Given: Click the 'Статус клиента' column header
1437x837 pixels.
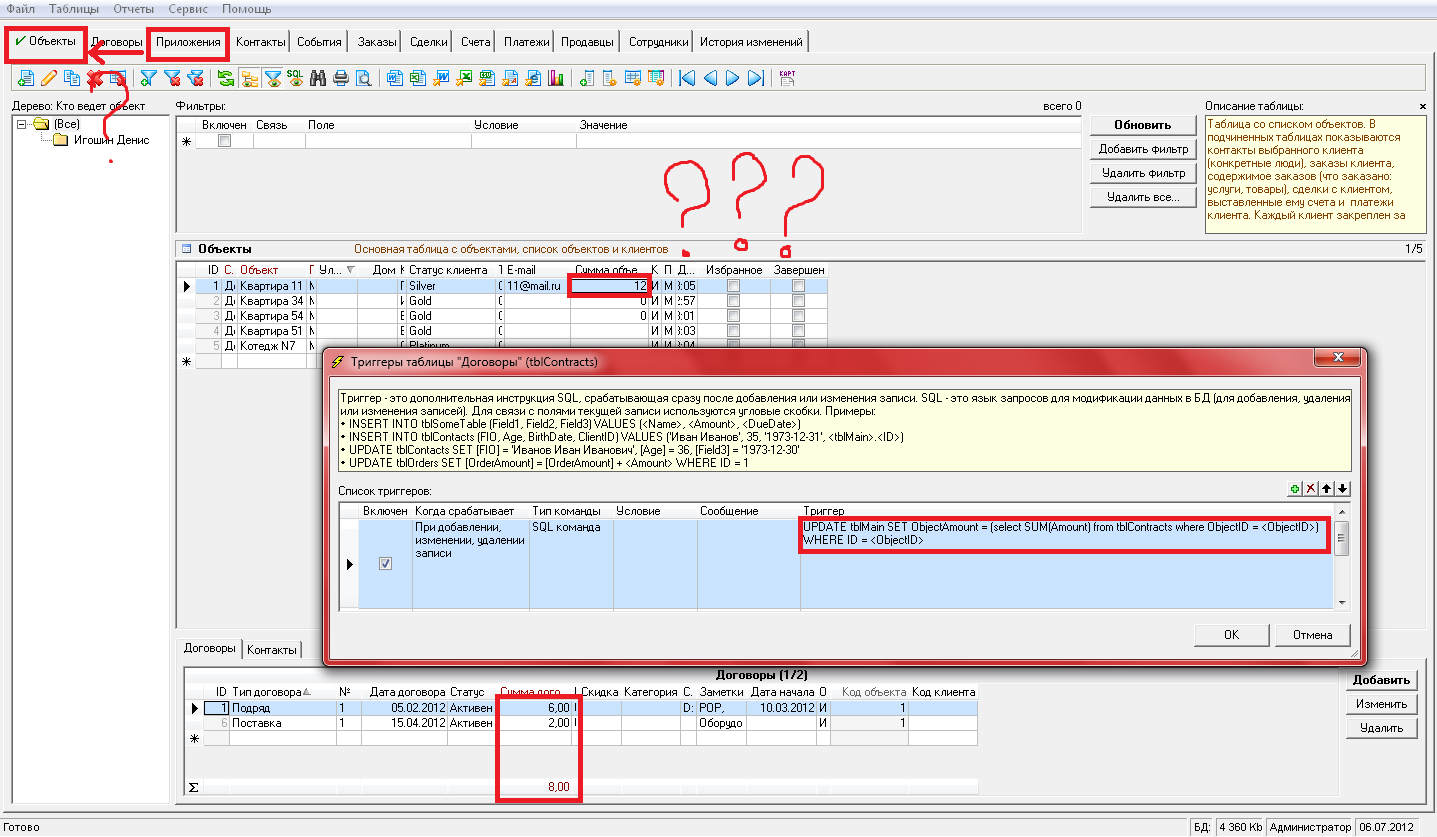Looking at the screenshot, I should [x=451, y=270].
